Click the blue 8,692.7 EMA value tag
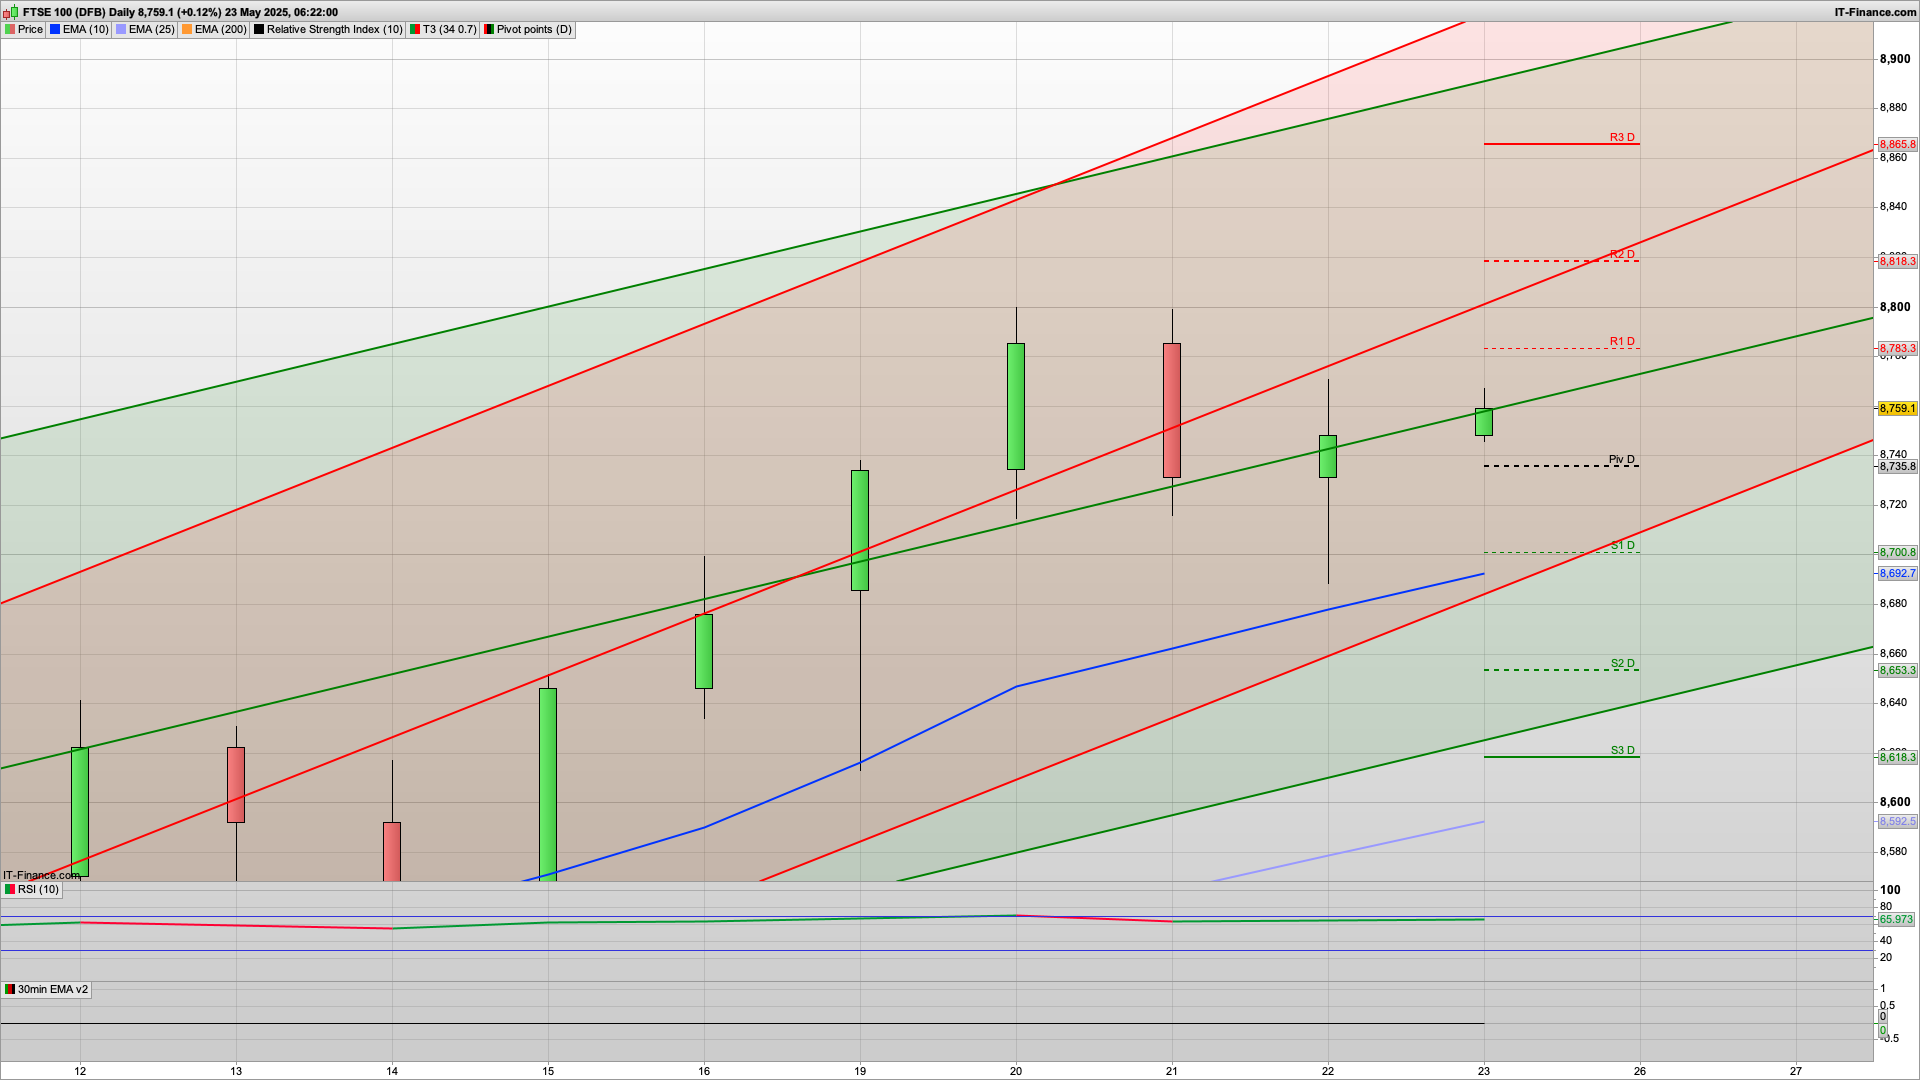The height and width of the screenshot is (1080, 1920). 1897,573
